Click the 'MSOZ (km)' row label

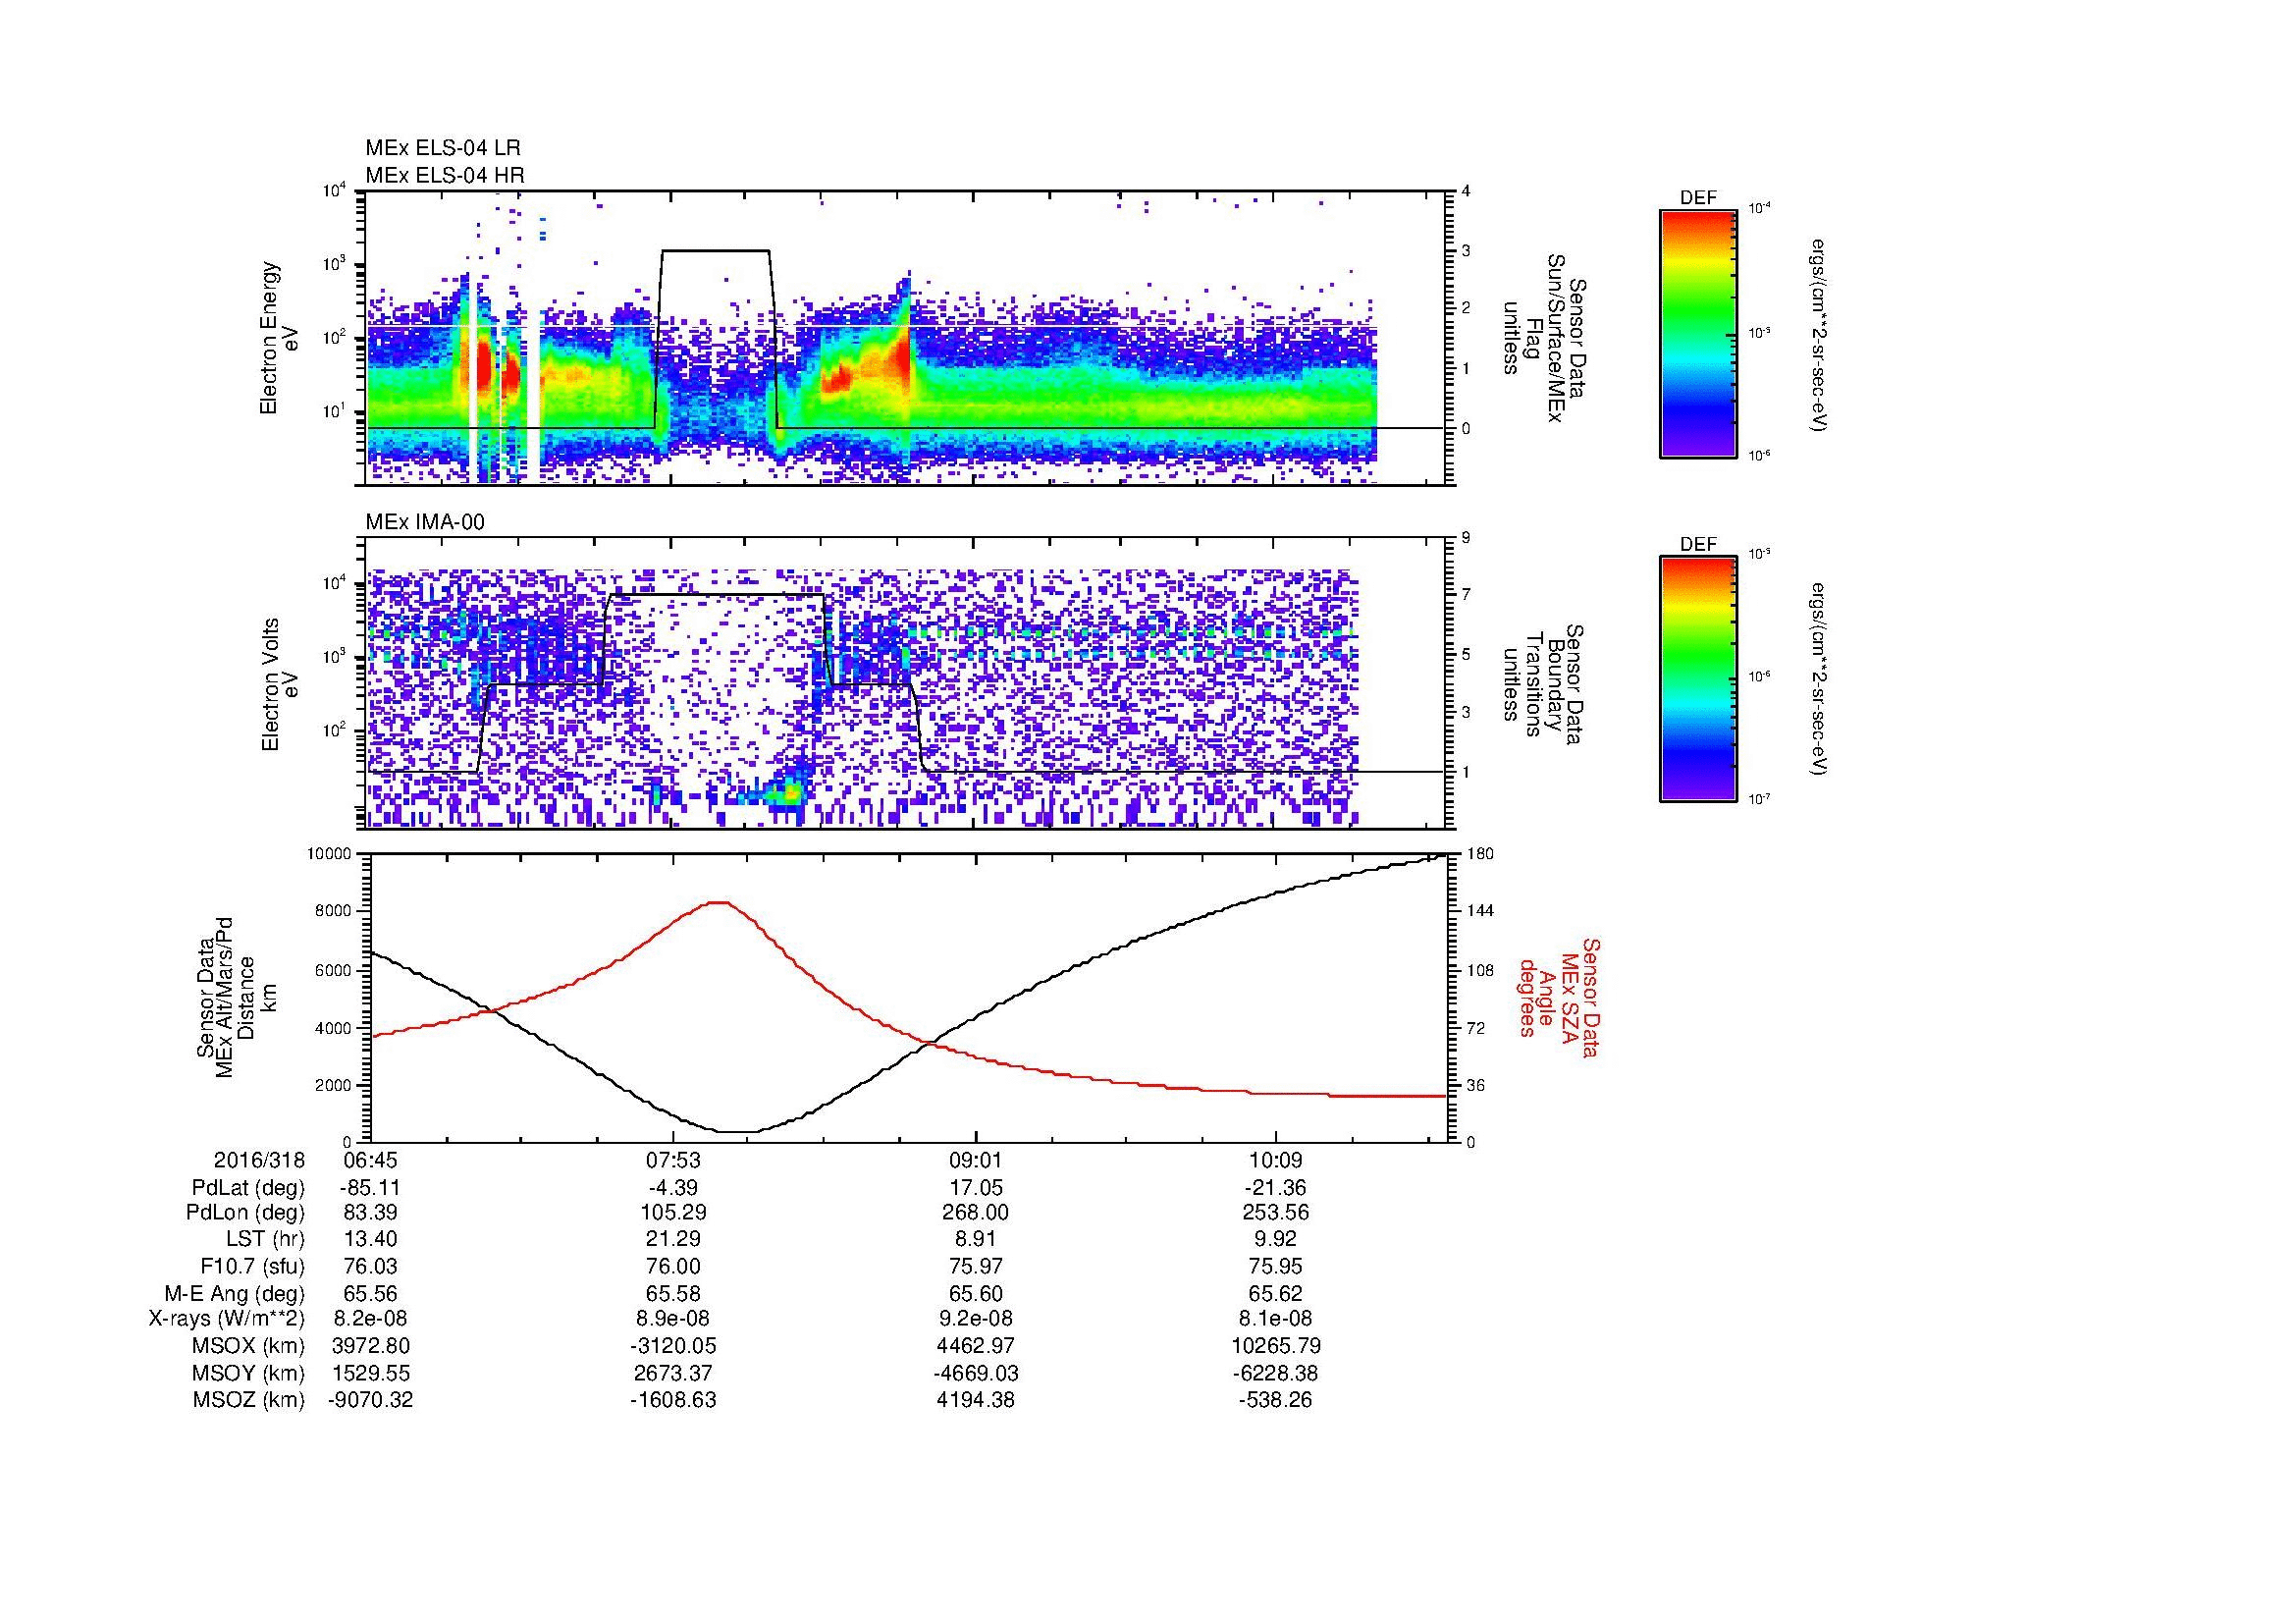[248, 1400]
